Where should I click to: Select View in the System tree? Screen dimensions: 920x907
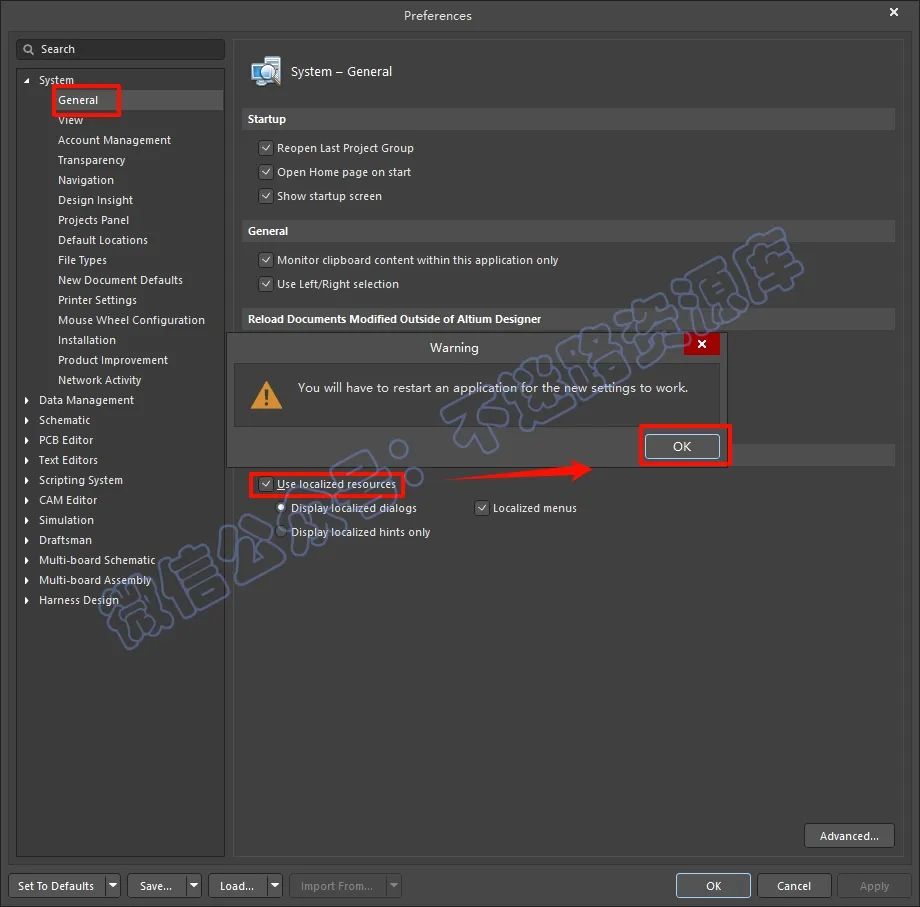(x=70, y=120)
